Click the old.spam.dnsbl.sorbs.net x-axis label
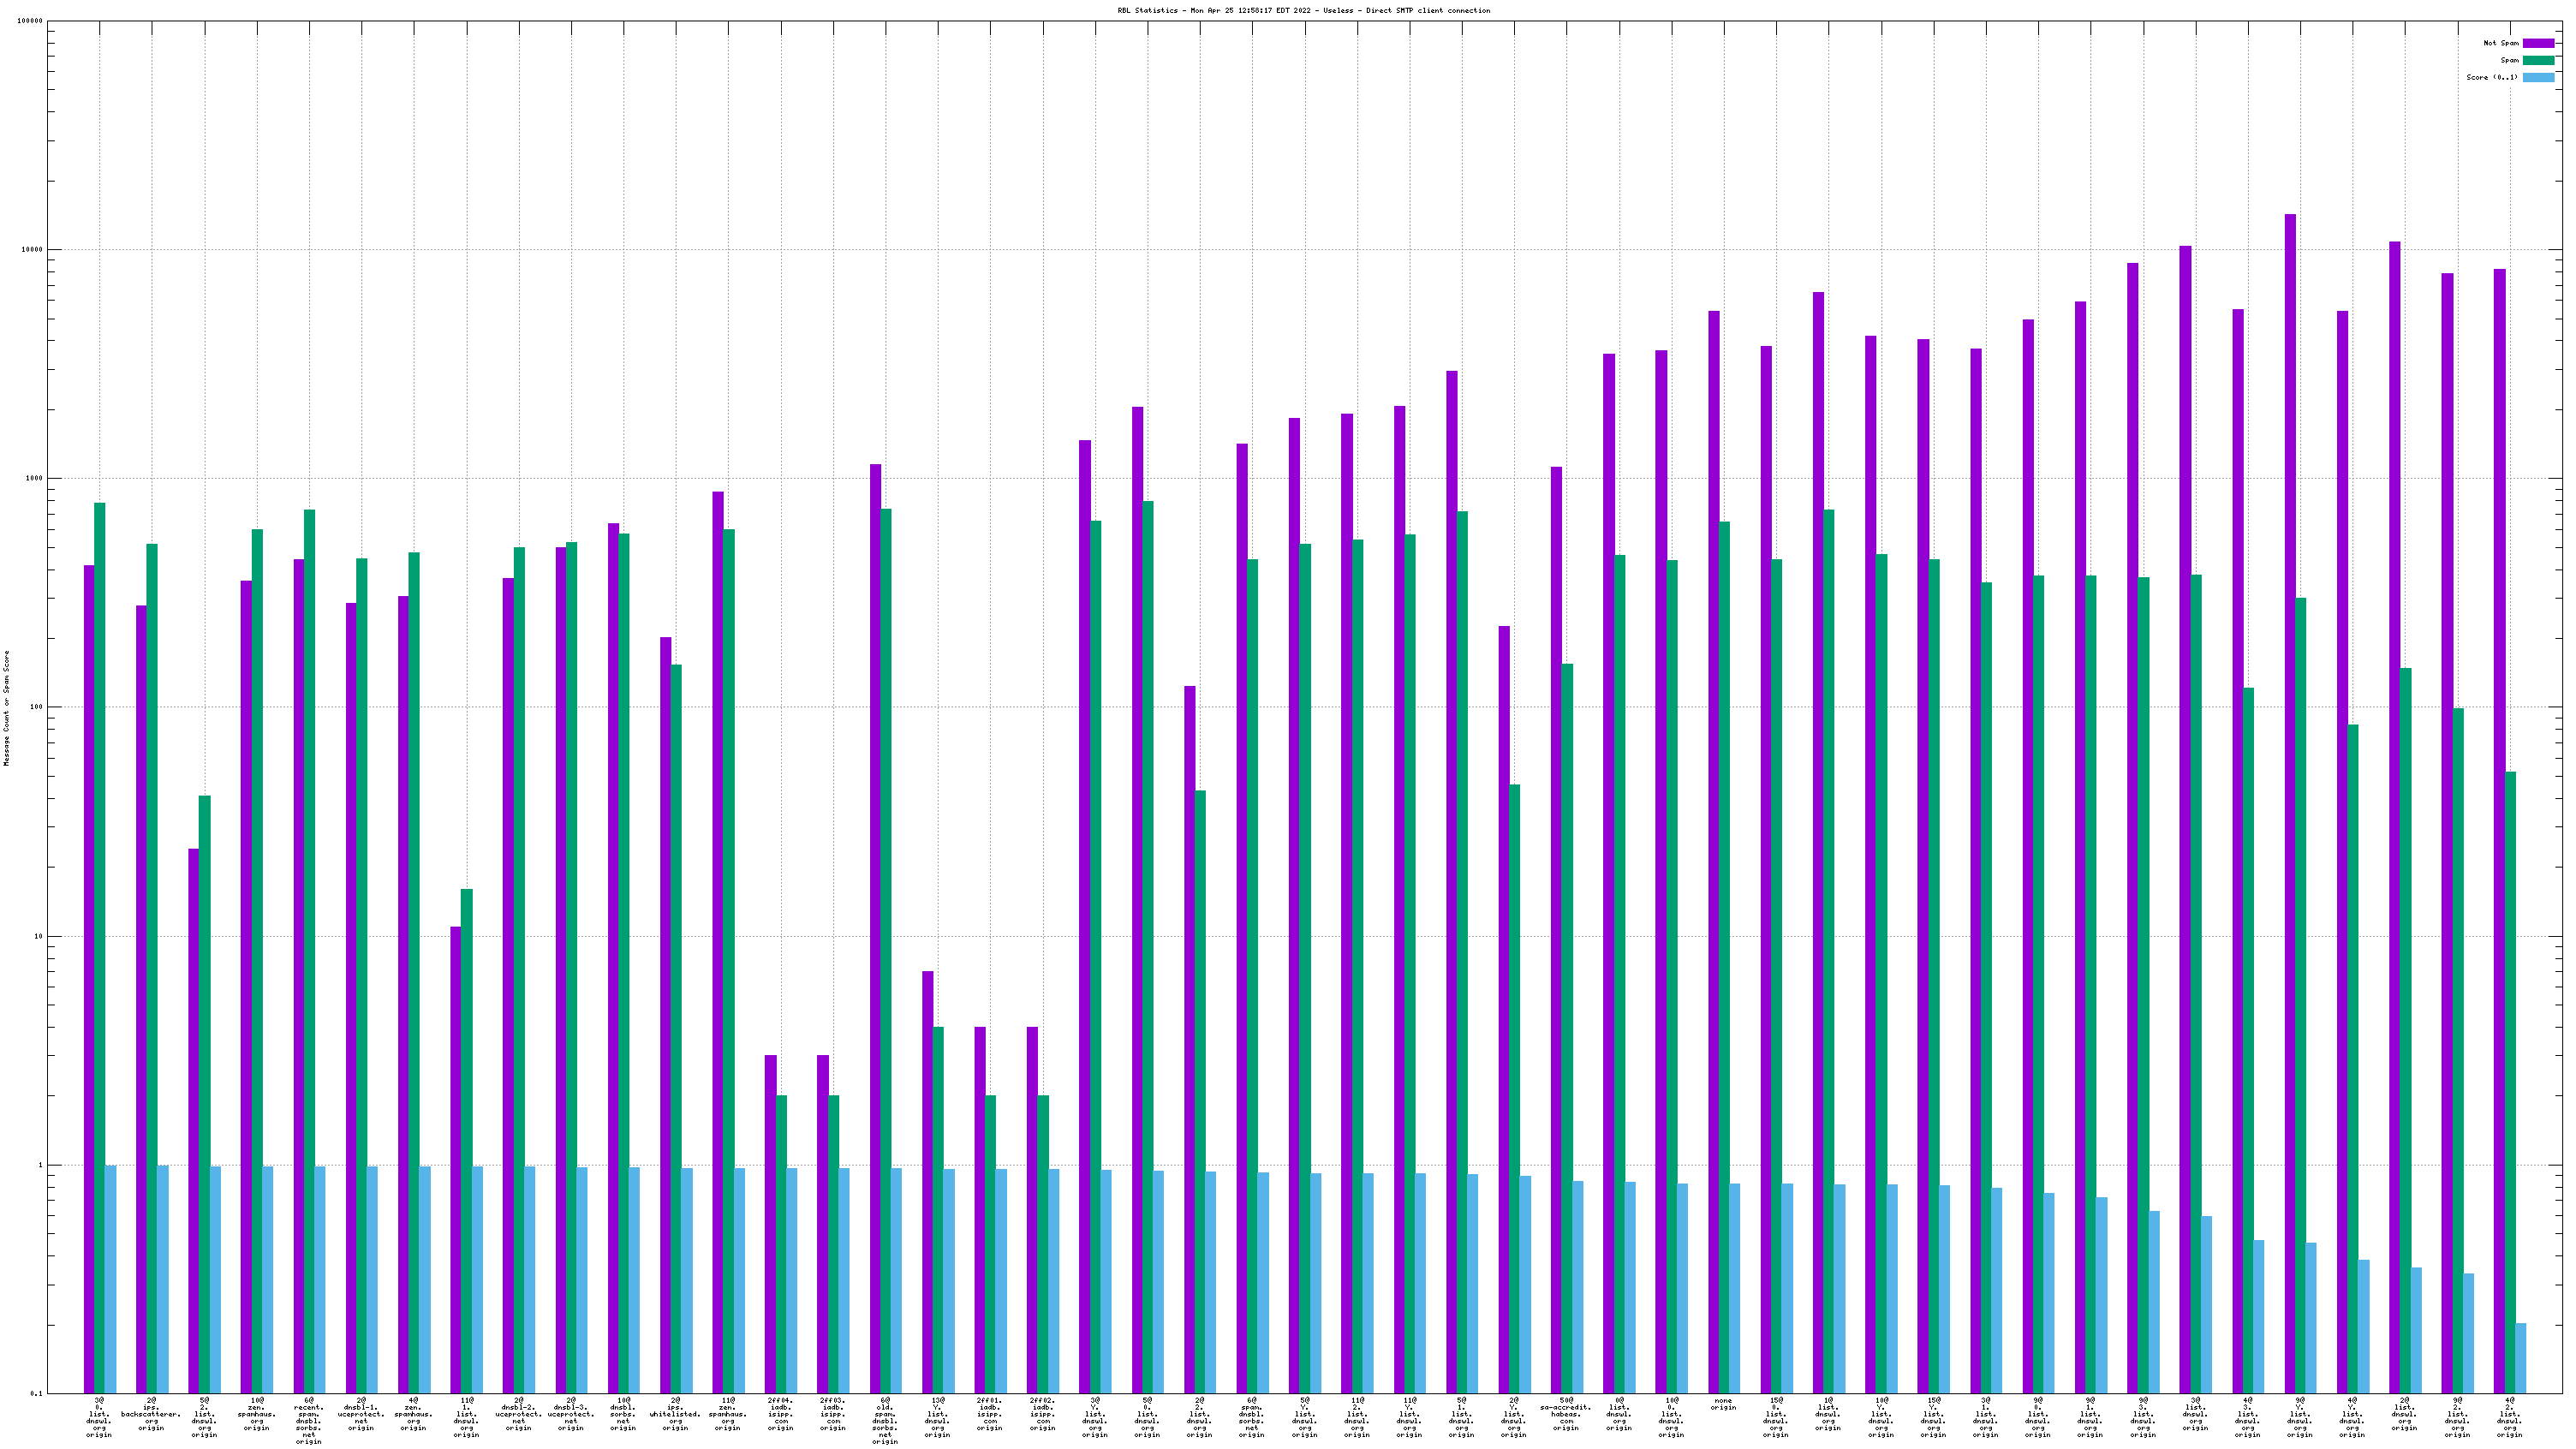 (885, 1421)
